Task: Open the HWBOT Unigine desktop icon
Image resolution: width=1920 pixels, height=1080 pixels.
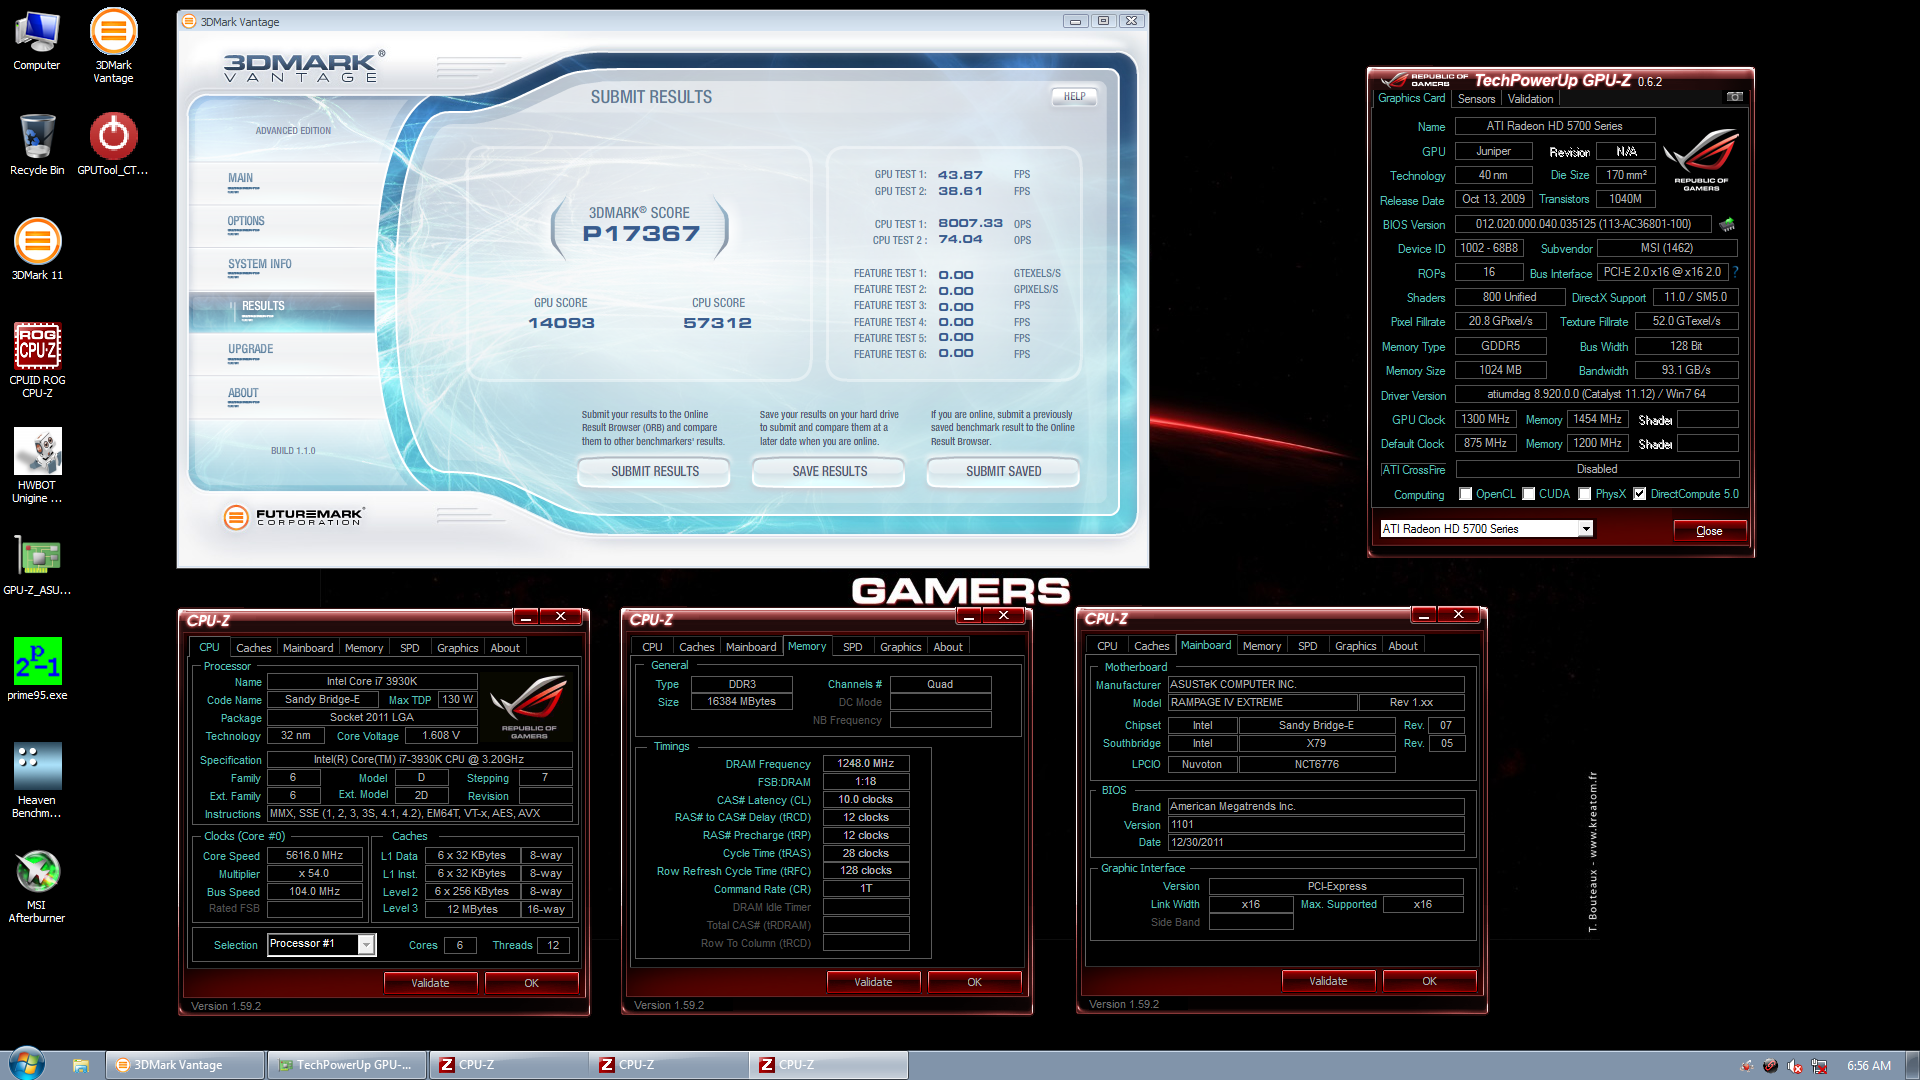Action: [37, 465]
